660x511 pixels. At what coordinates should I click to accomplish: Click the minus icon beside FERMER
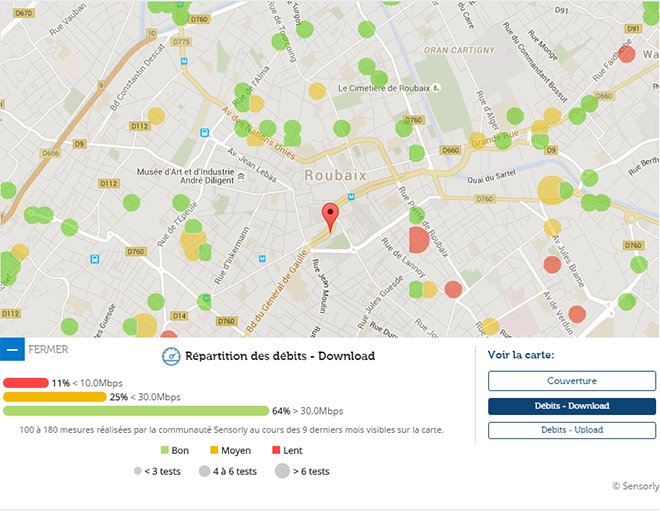pyautogui.click(x=12, y=350)
